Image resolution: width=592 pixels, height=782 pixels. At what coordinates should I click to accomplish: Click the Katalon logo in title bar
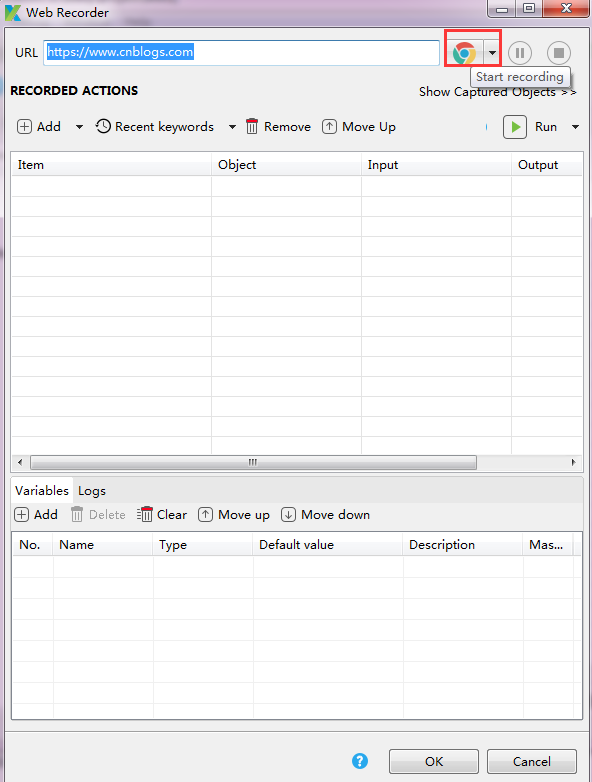click(12, 12)
